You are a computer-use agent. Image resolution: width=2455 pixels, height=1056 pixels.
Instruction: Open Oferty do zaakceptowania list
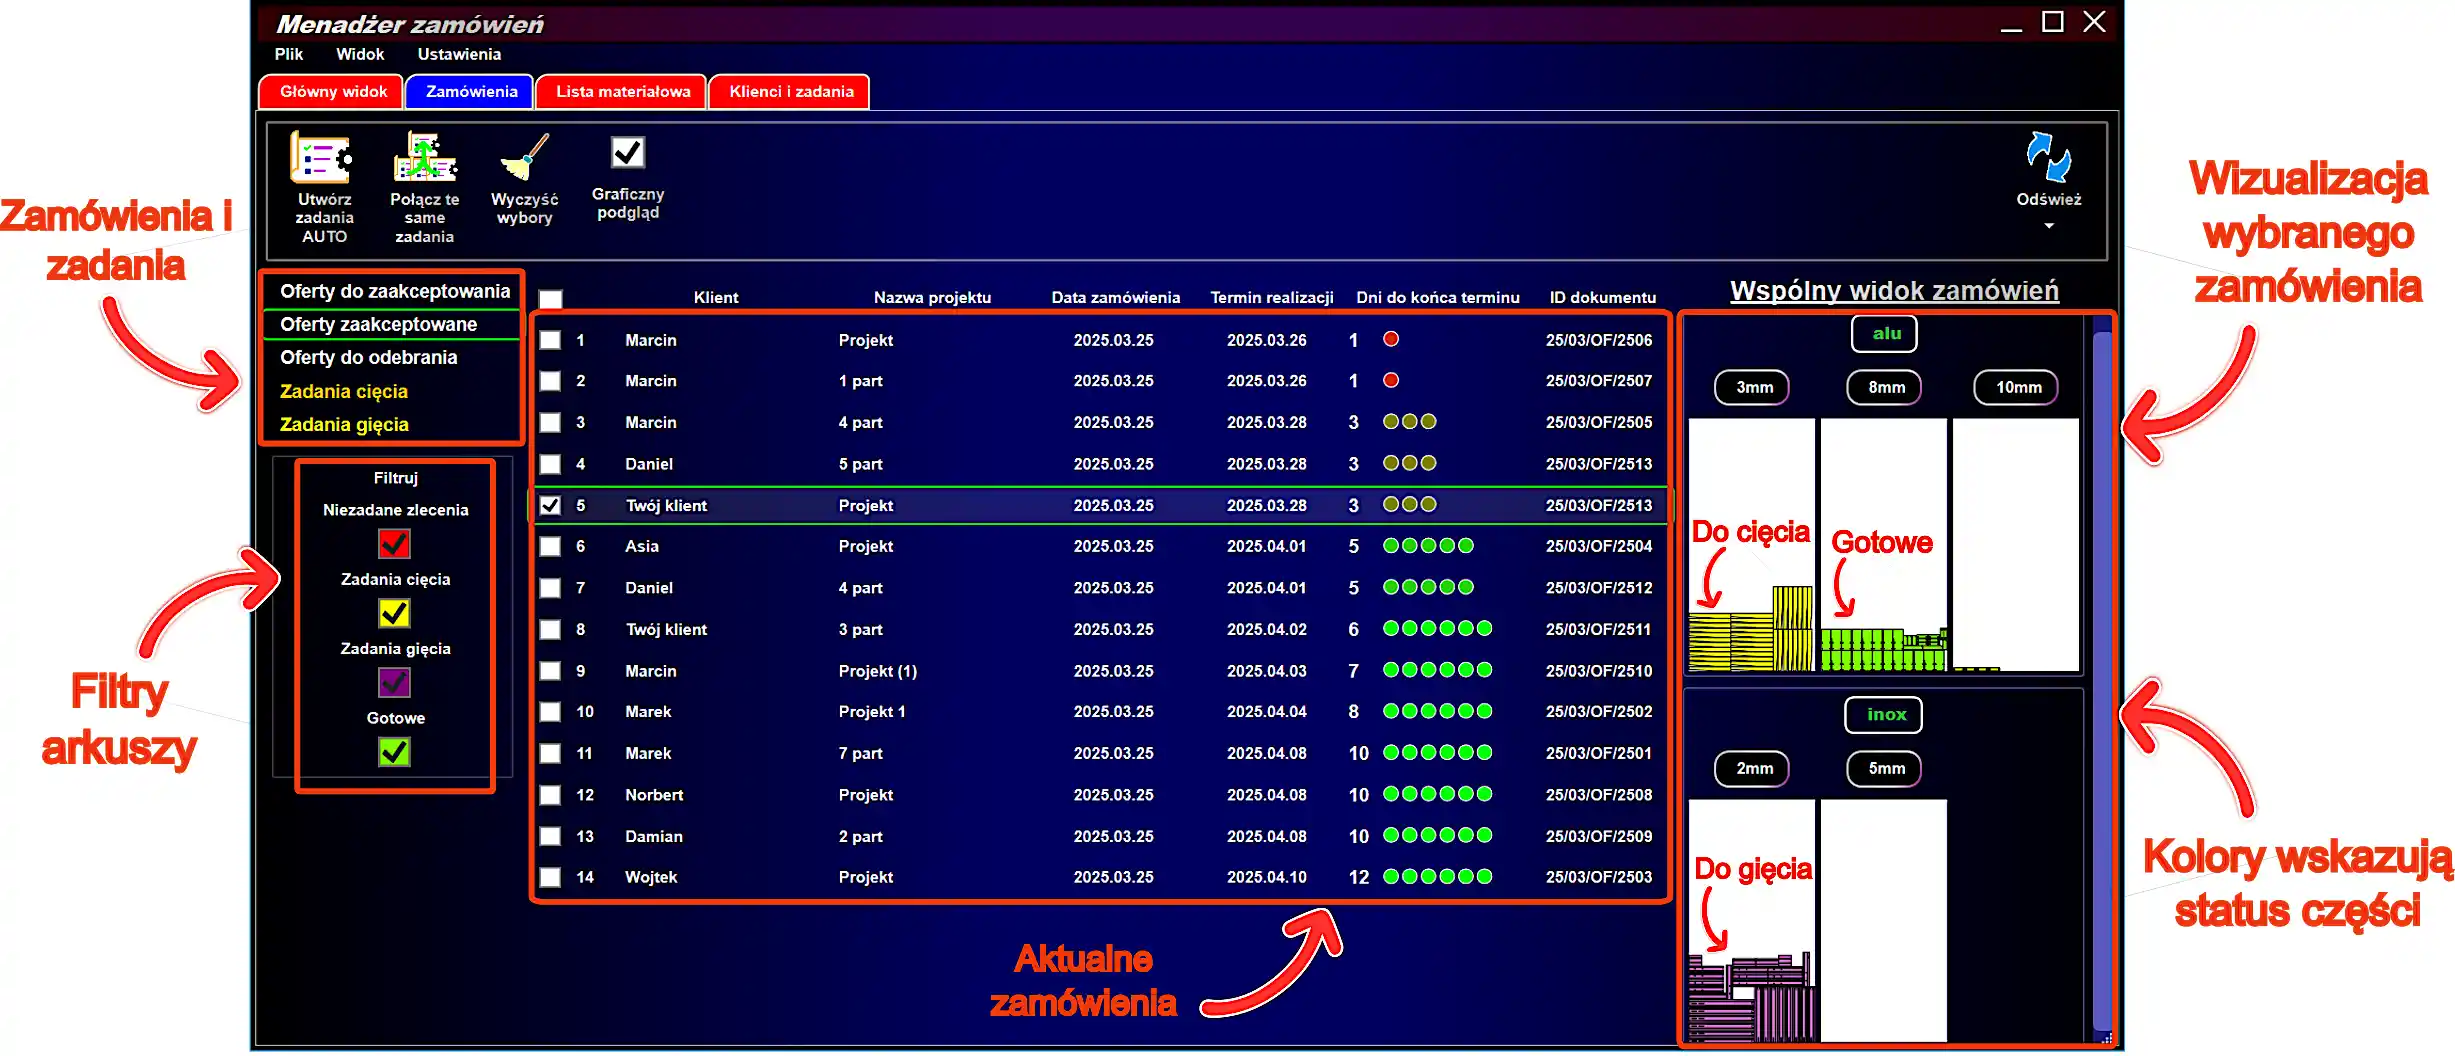(x=394, y=291)
